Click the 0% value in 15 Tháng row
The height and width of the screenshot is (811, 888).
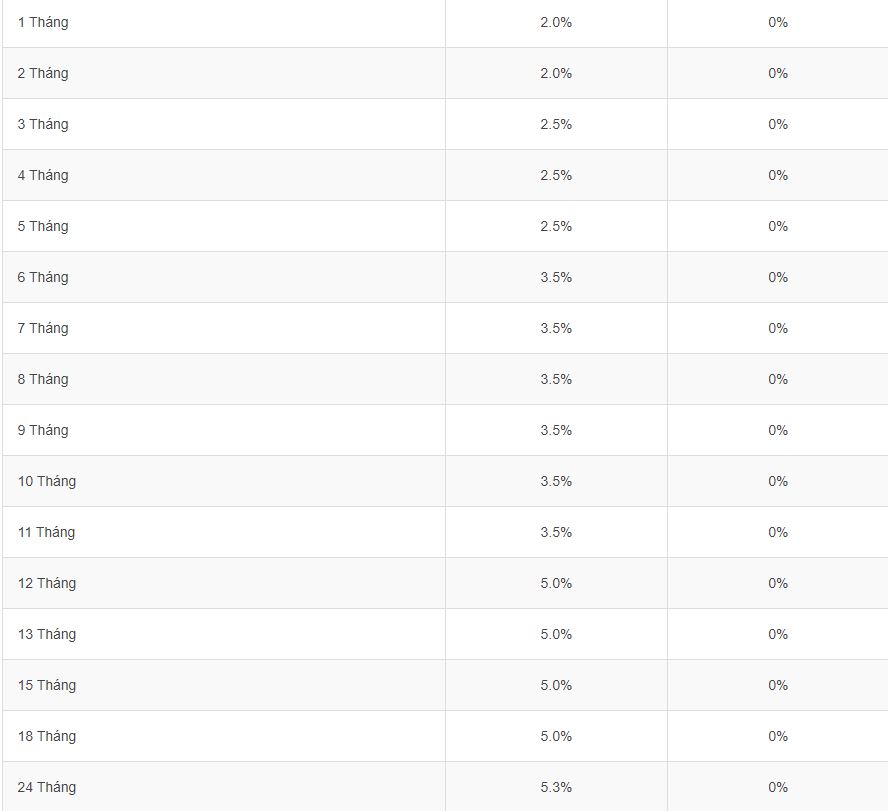(x=778, y=685)
